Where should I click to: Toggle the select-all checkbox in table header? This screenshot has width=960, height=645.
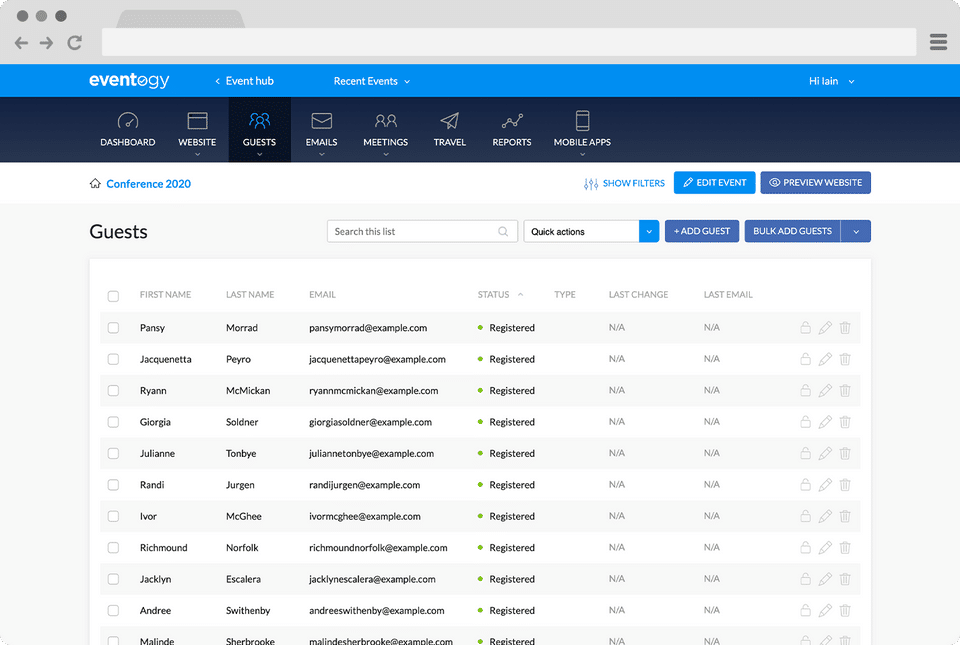tap(113, 296)
